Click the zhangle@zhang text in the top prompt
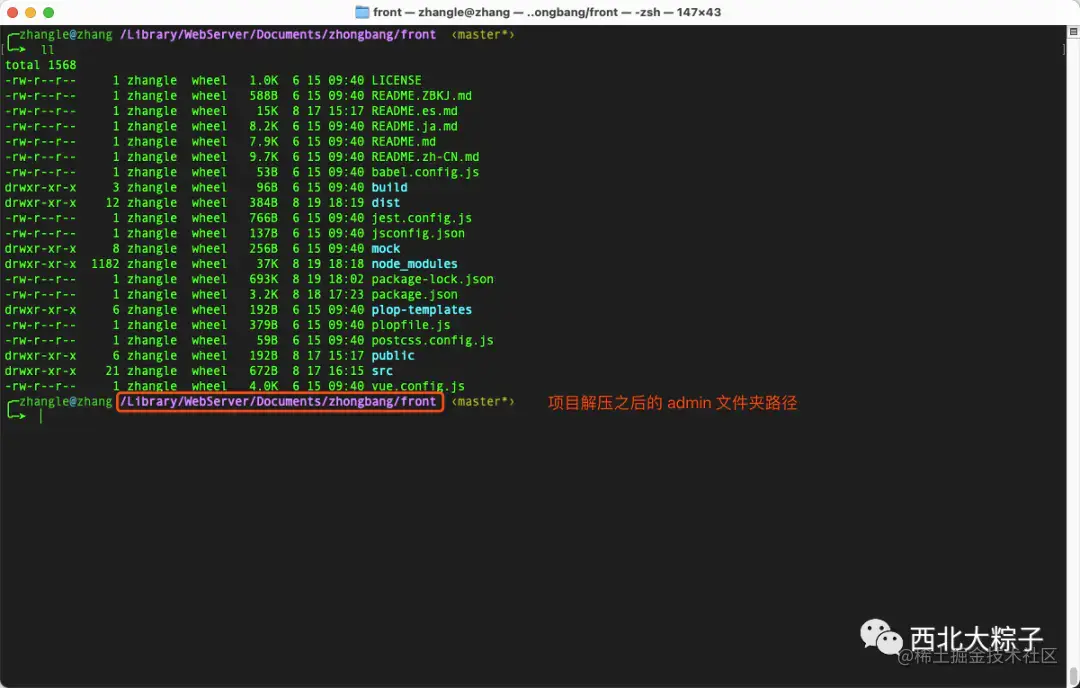 point(65,34)
